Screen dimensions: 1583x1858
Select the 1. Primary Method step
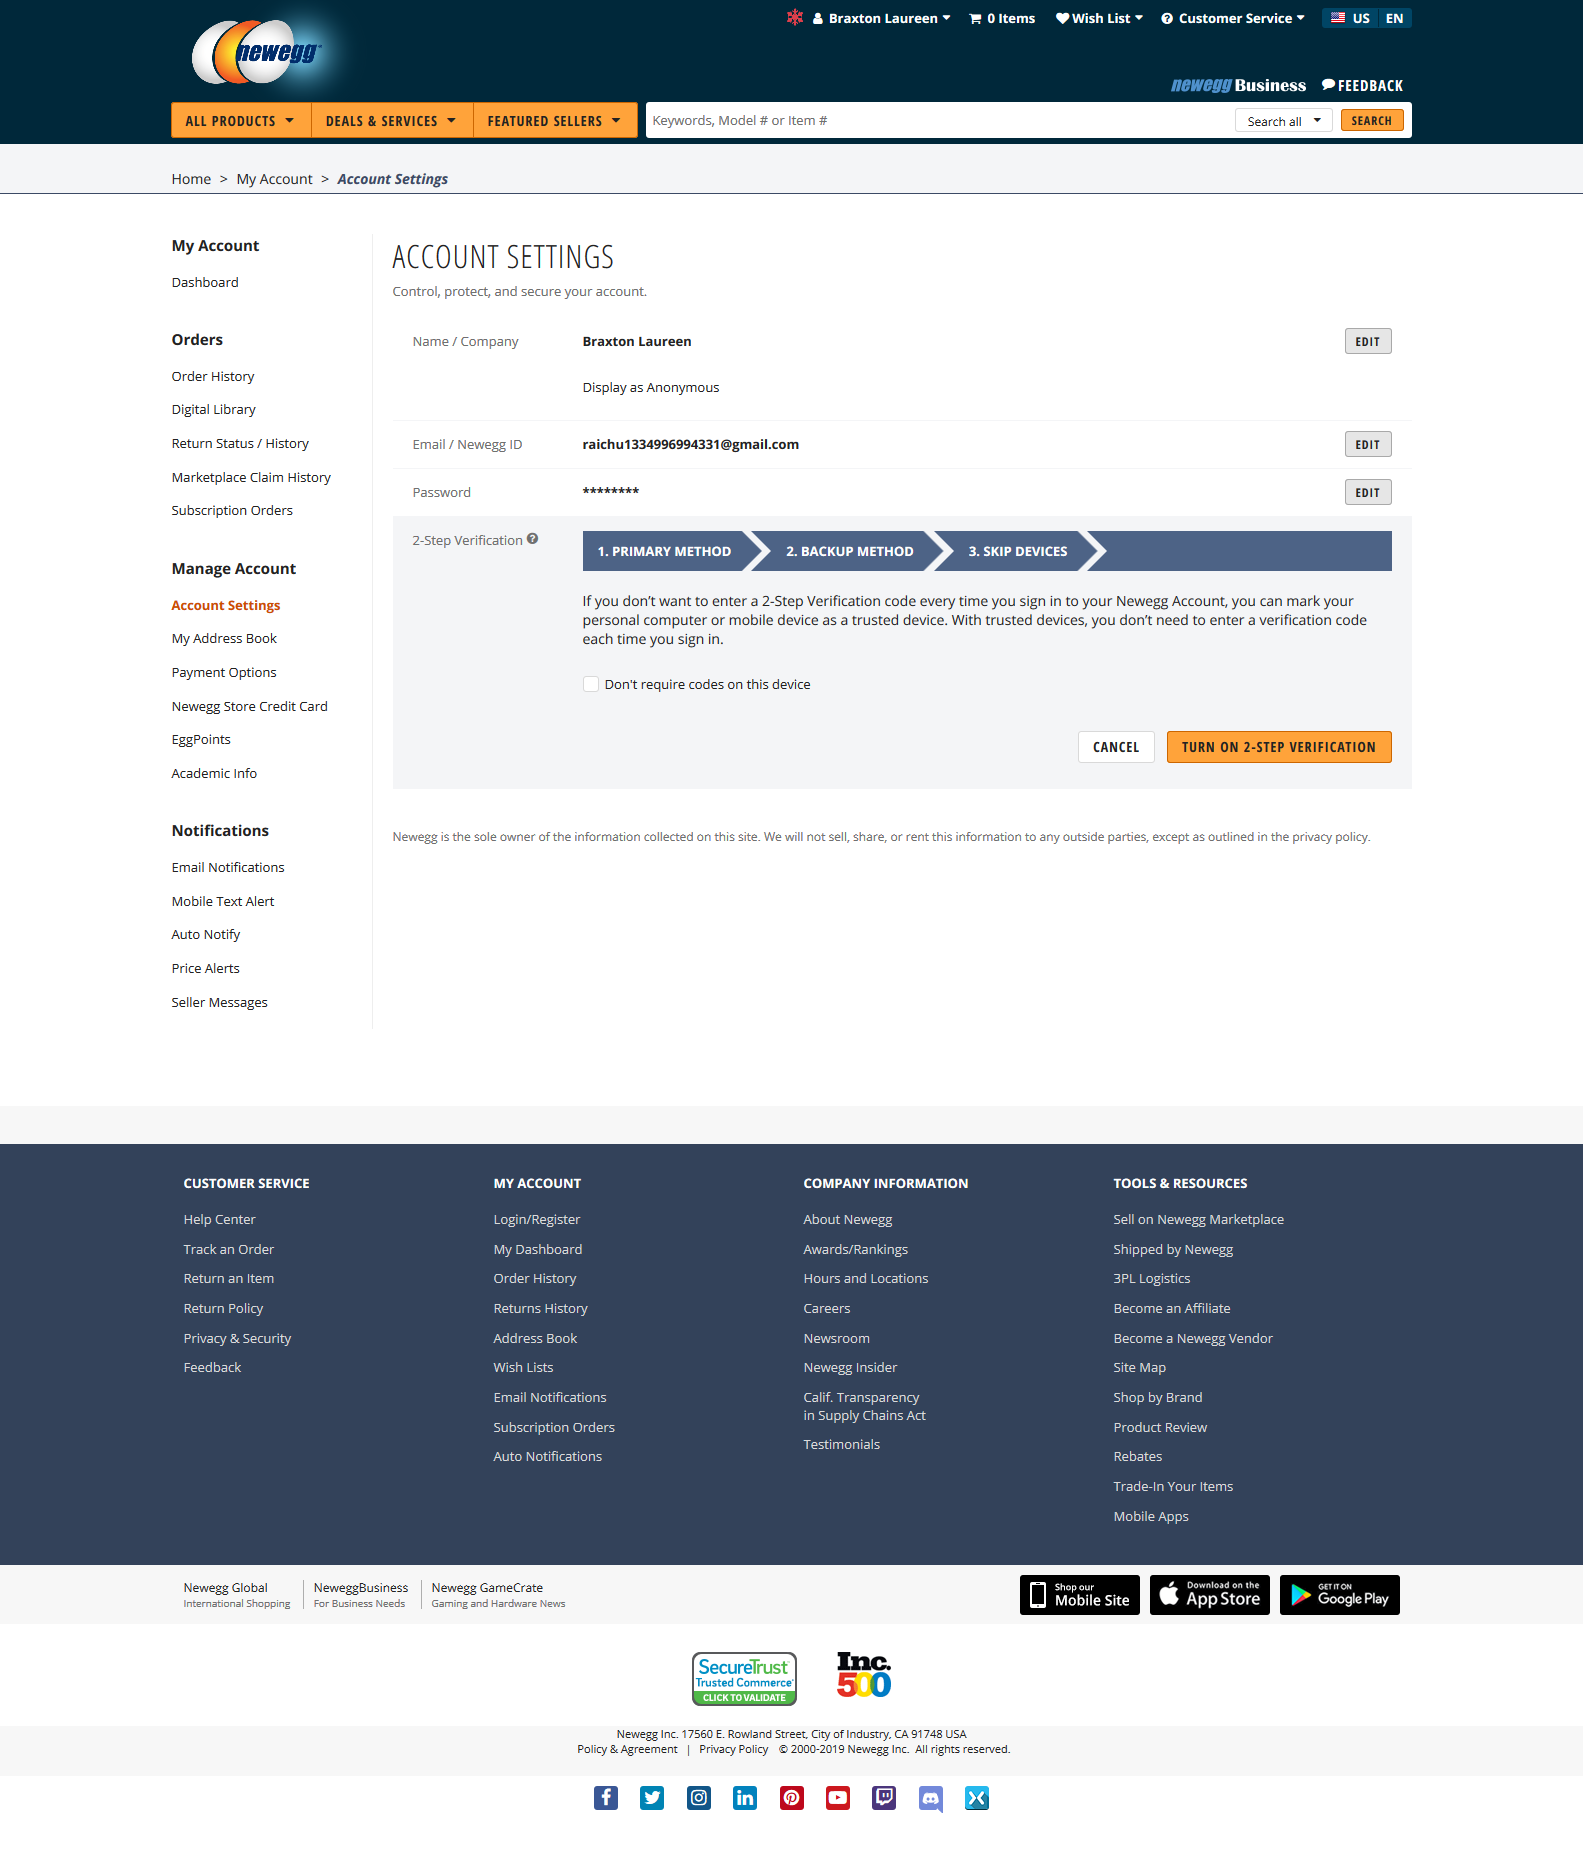point(664,551)
